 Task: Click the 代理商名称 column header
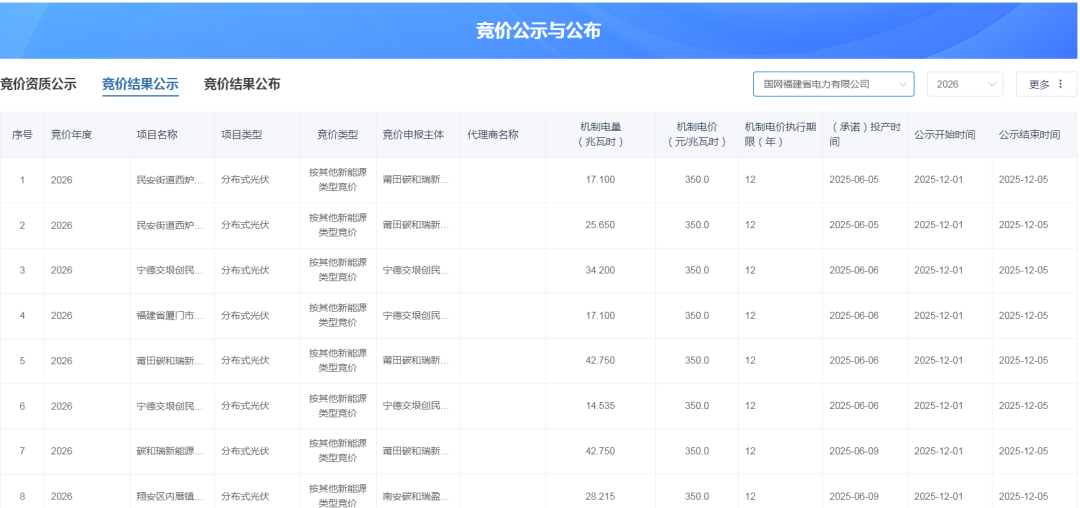[x=493, y=135]
